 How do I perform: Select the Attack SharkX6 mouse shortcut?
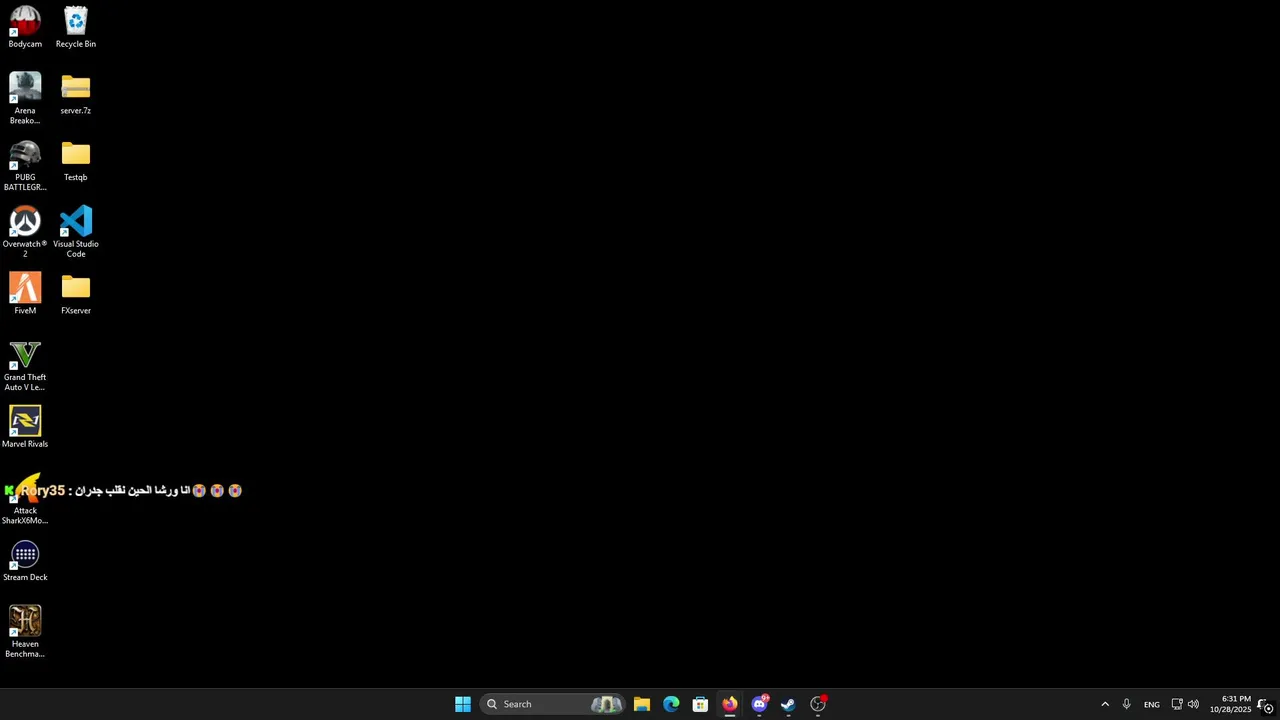coord(25,500)
